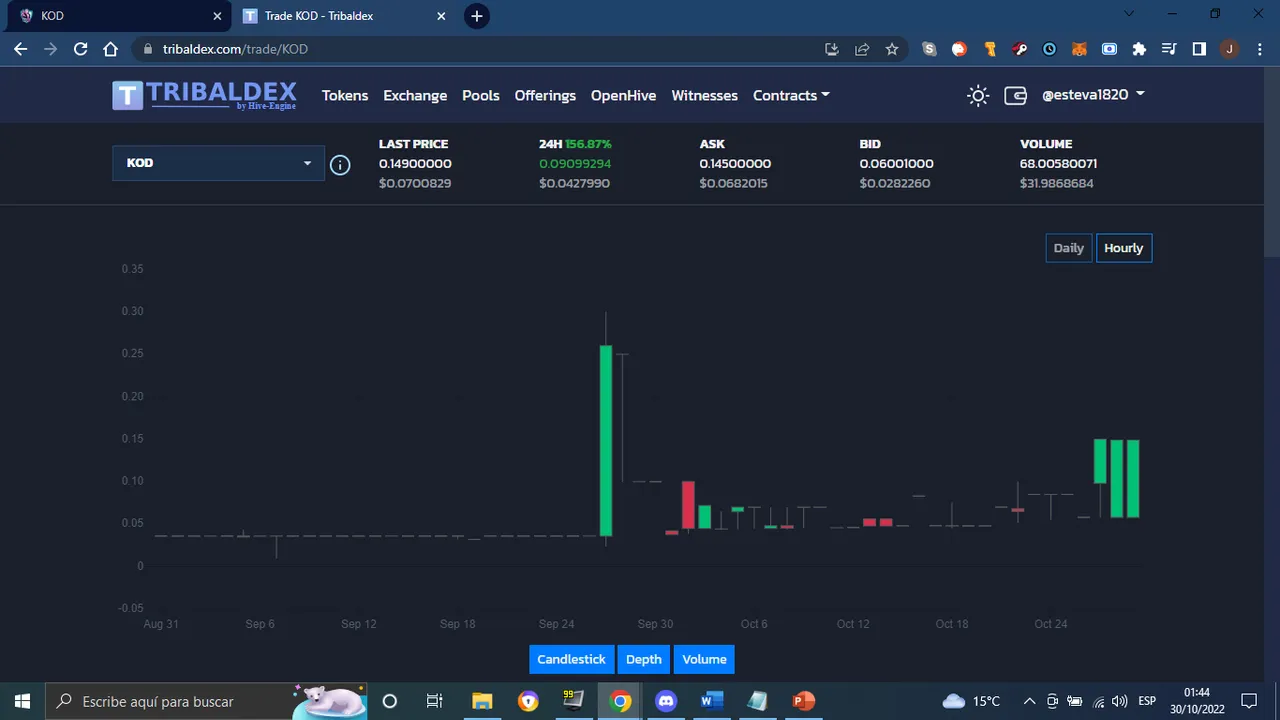Select the Trade KOD - Tribaldex tab
Viewport: 1280px width, 720px height.
[345, 16]
